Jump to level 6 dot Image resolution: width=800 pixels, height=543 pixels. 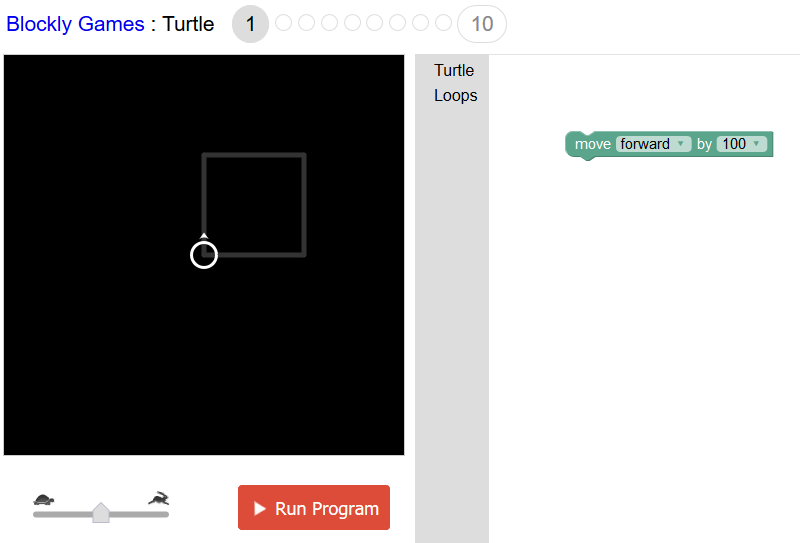point(375,23)
